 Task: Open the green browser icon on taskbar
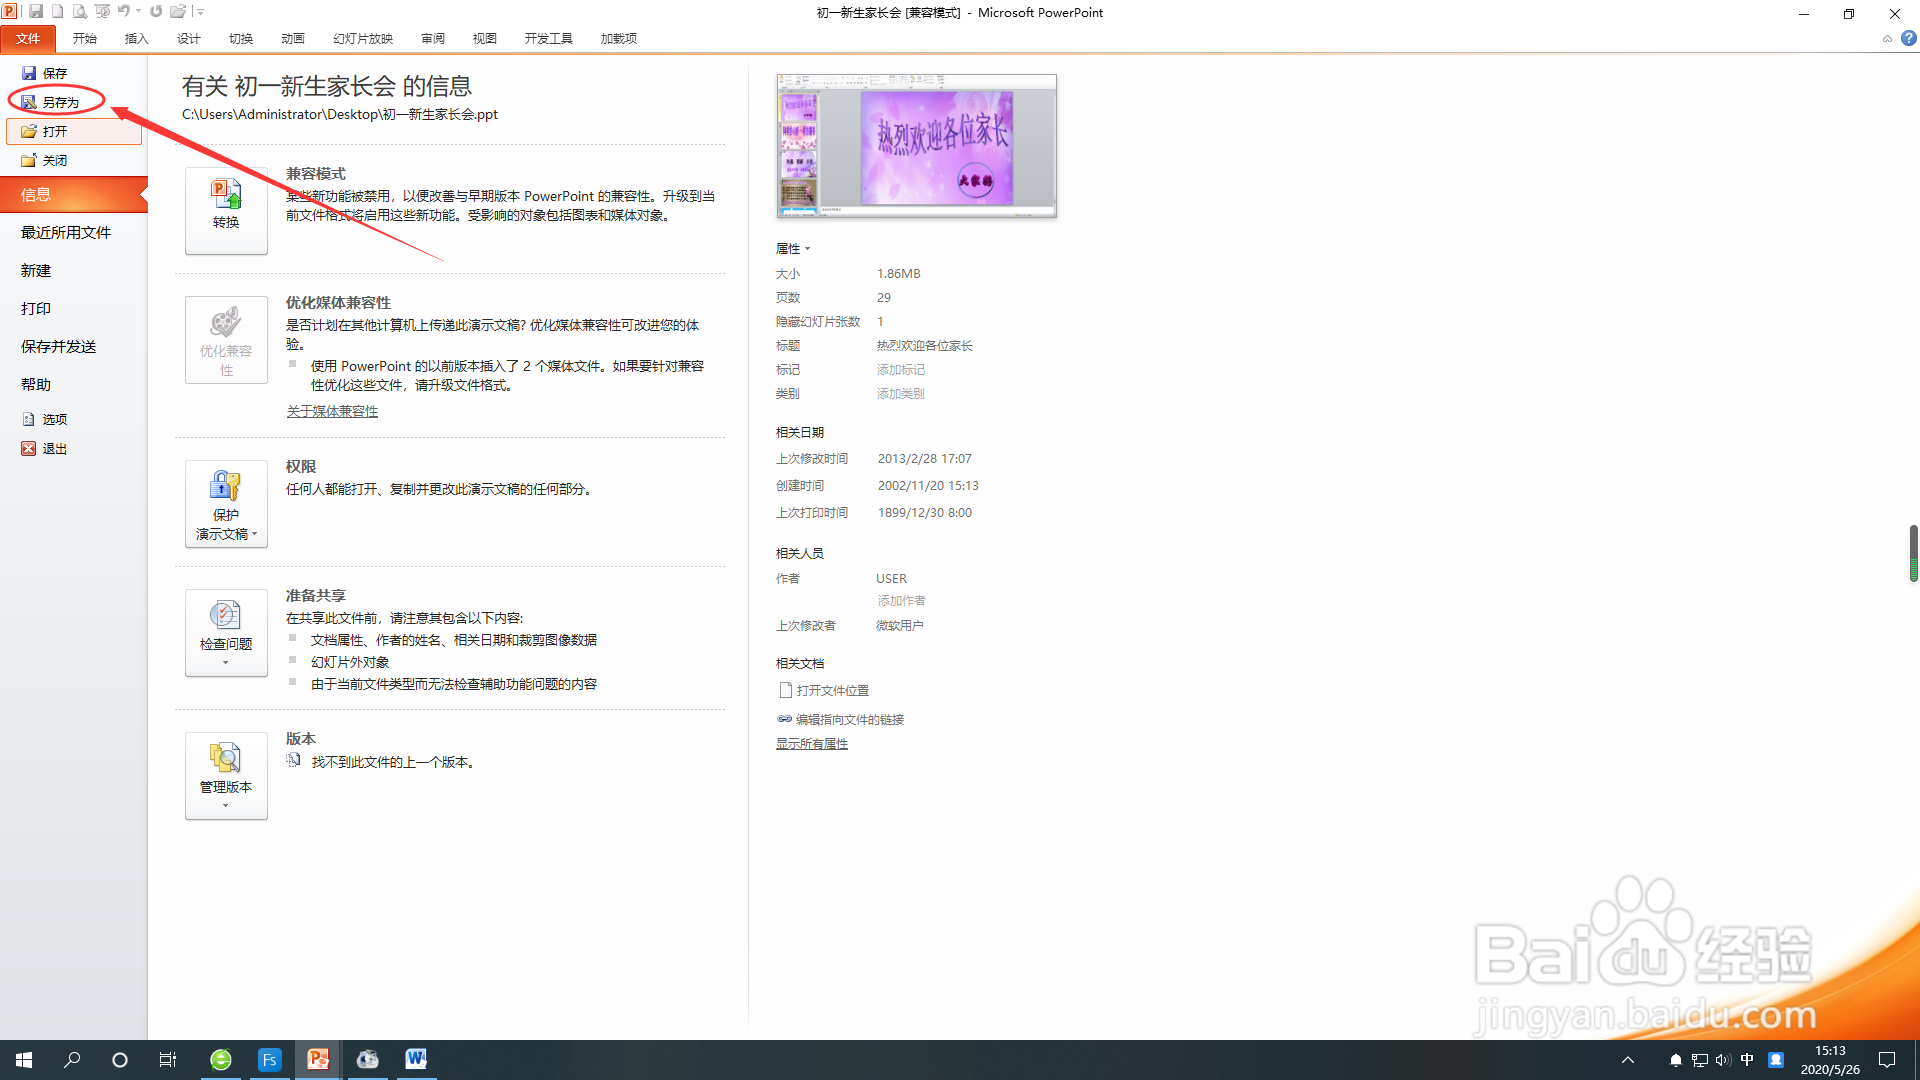pos(221,1060)
